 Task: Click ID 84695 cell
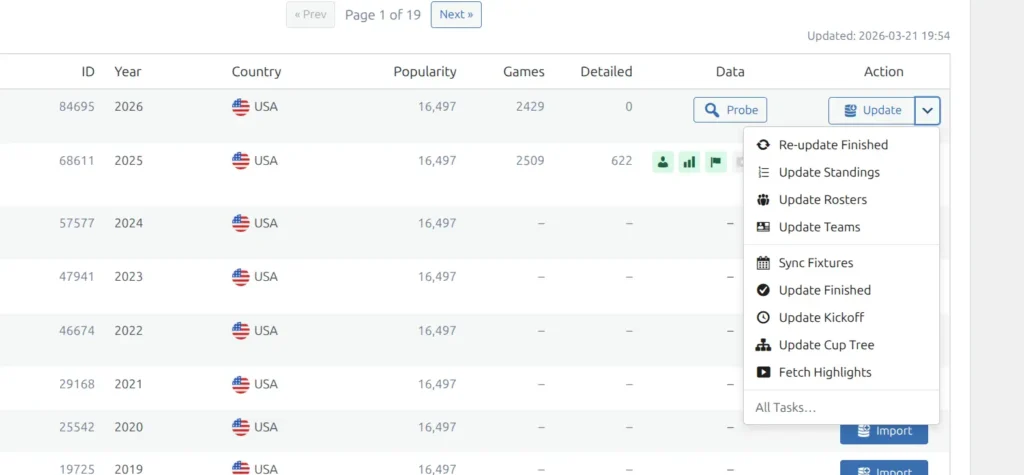[76, 106]
